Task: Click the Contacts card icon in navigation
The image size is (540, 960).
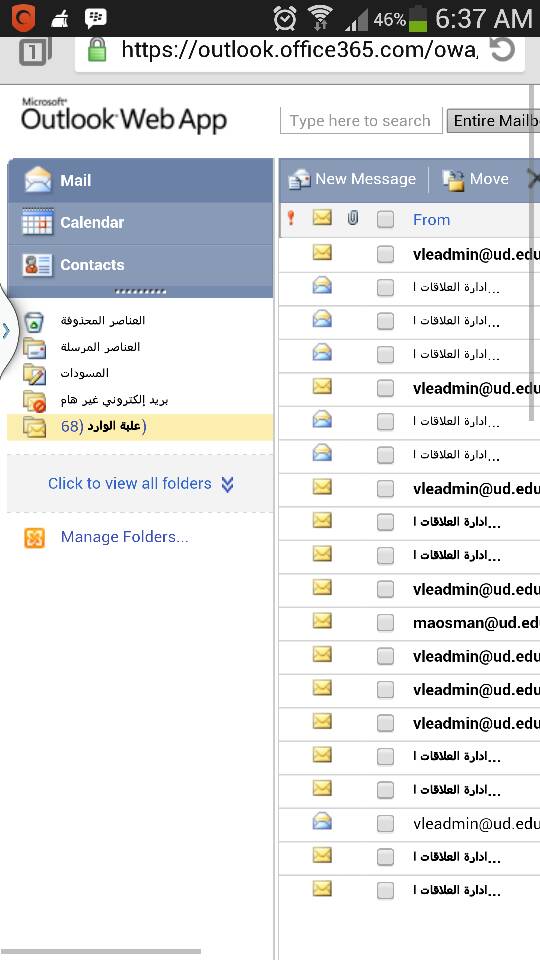Action: (37, 265)
